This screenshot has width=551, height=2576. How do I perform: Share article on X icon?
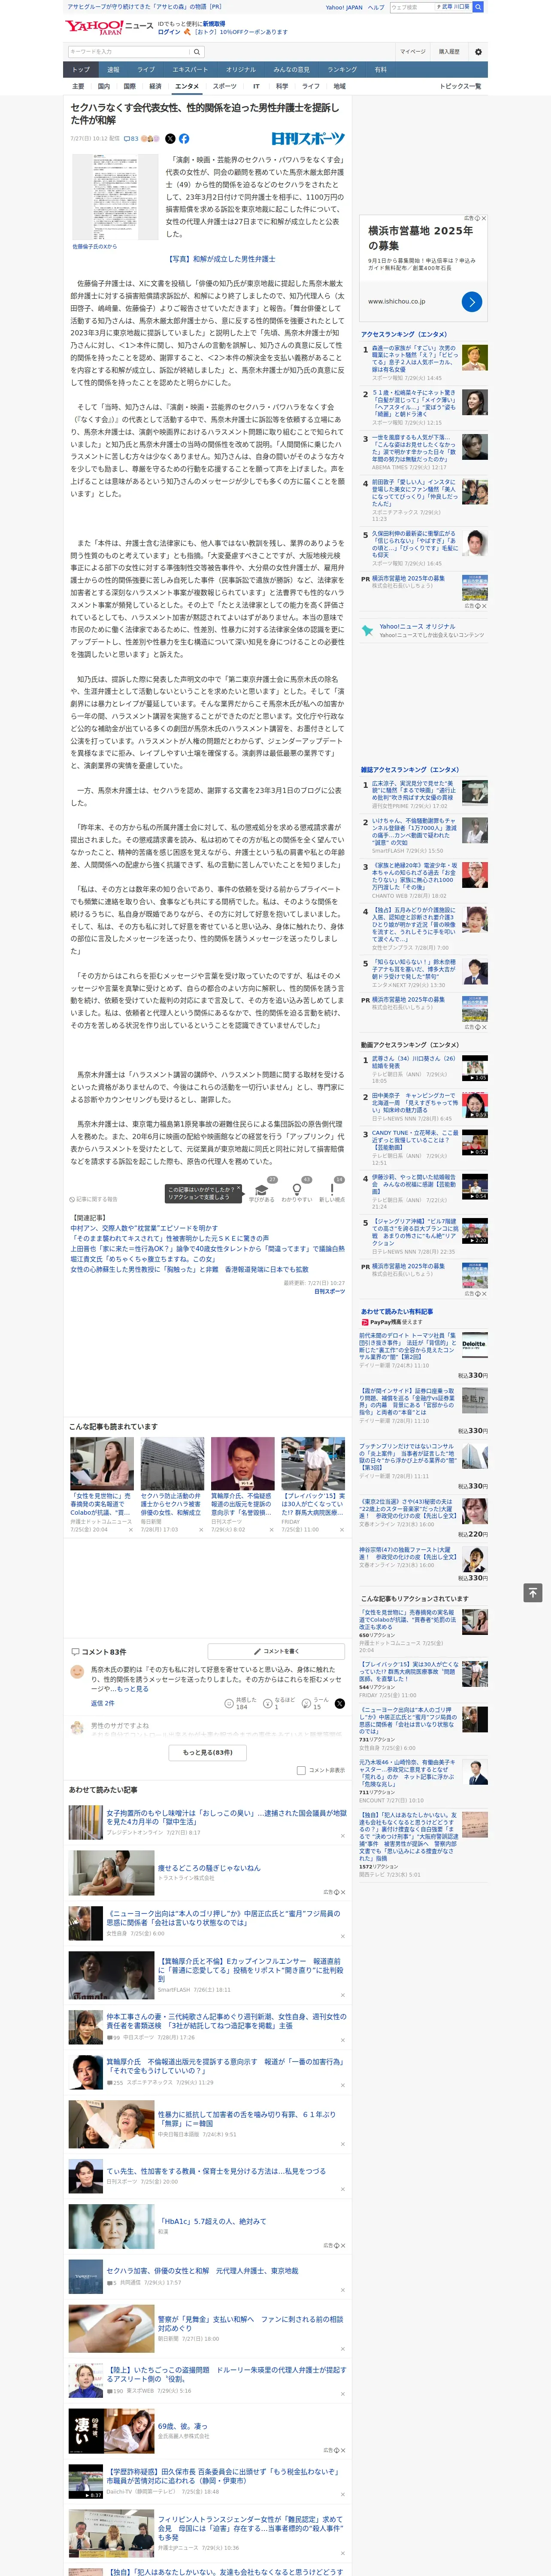pyautogui.click(x=170, y=139)
